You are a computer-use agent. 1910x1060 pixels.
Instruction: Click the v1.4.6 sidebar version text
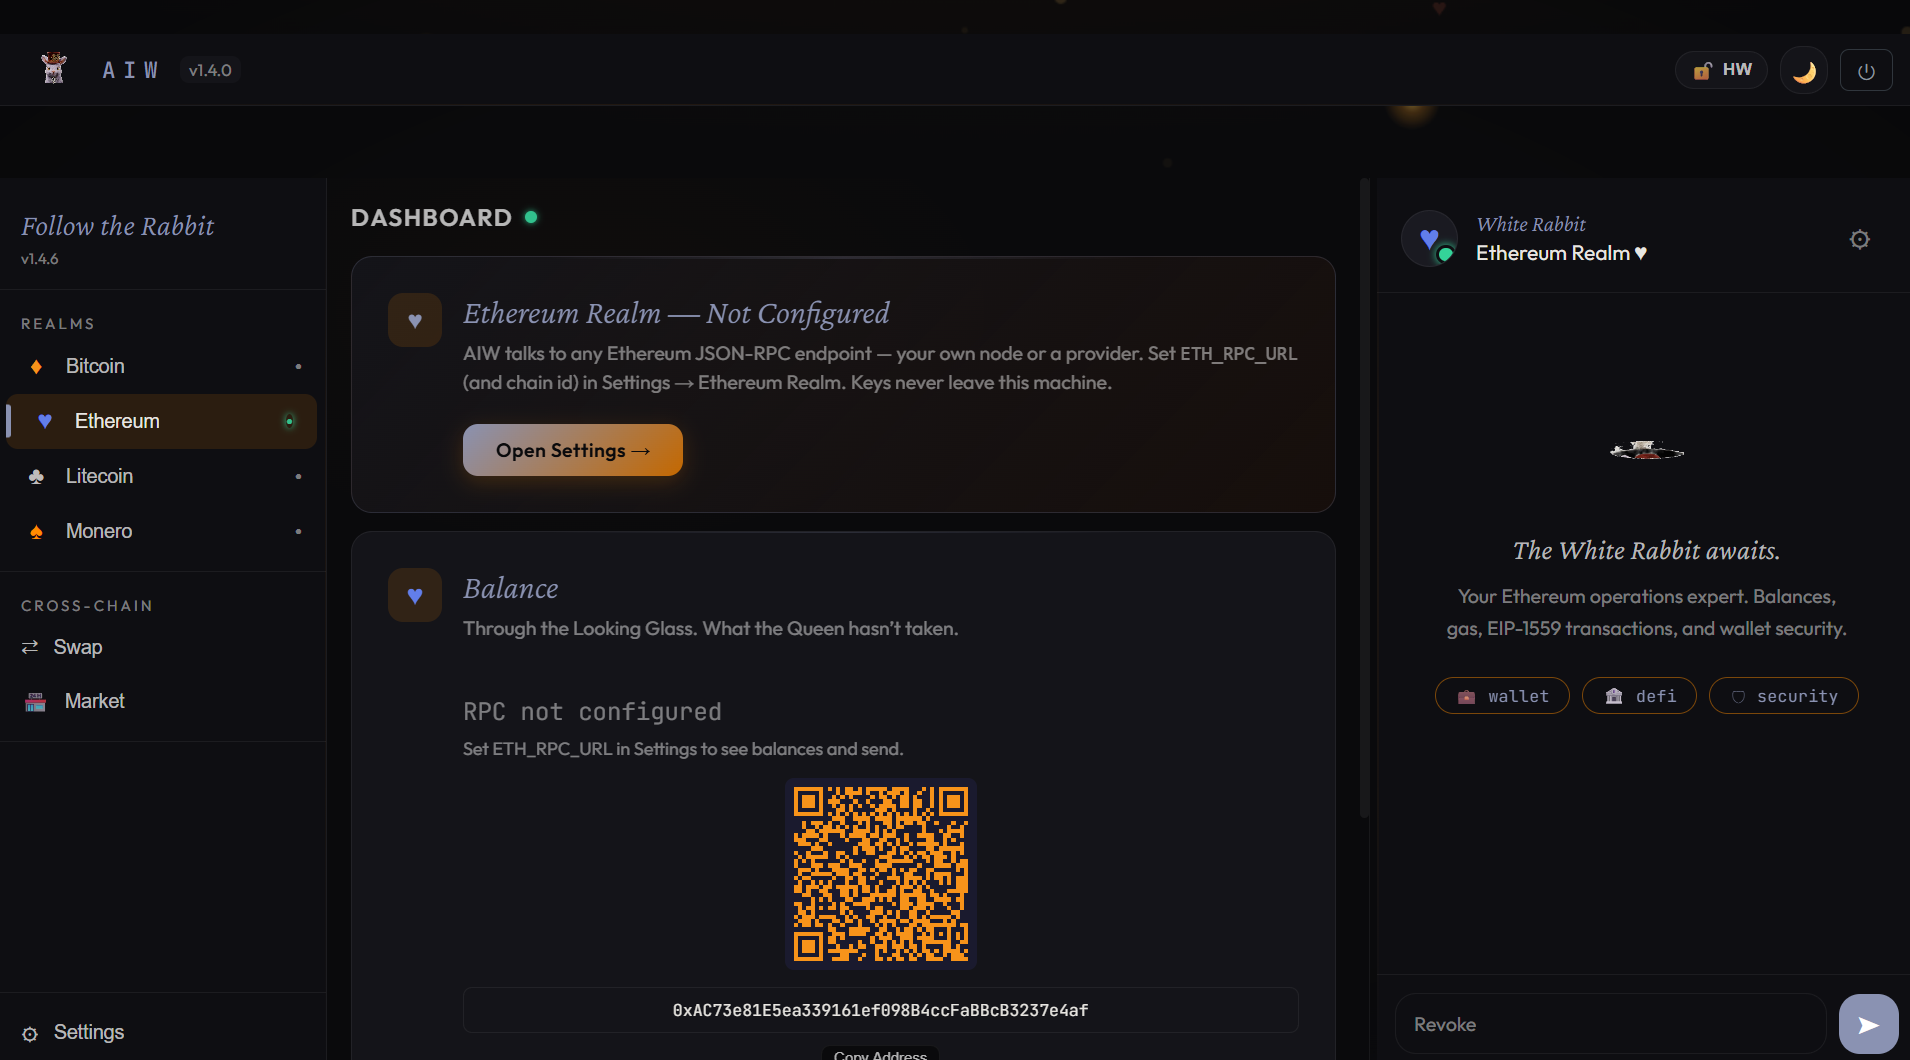[x=40, y=258]
